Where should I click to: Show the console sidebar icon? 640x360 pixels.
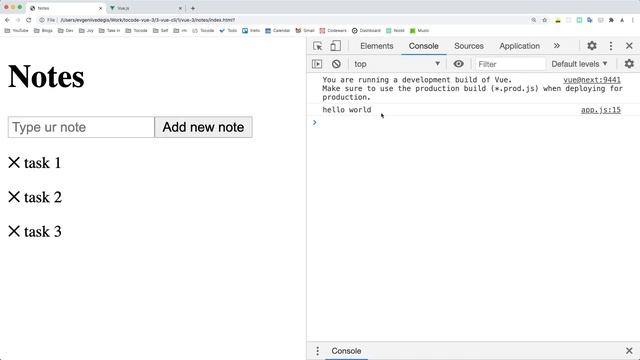click(x=317, y=64)
